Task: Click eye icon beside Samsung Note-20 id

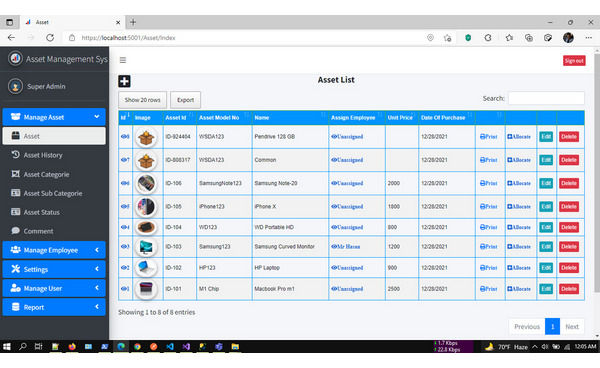Action: tap(124, 183)
